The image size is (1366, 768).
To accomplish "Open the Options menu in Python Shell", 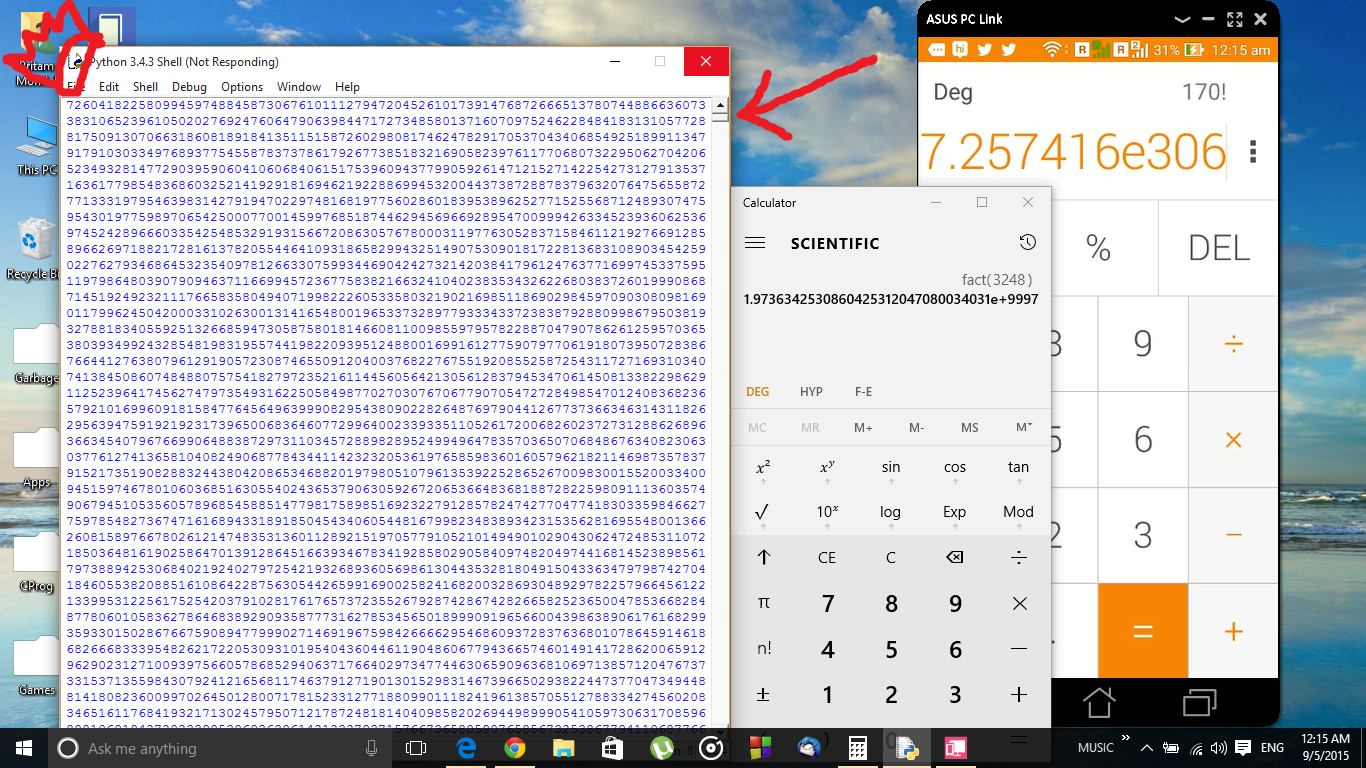I will [244, 86].
